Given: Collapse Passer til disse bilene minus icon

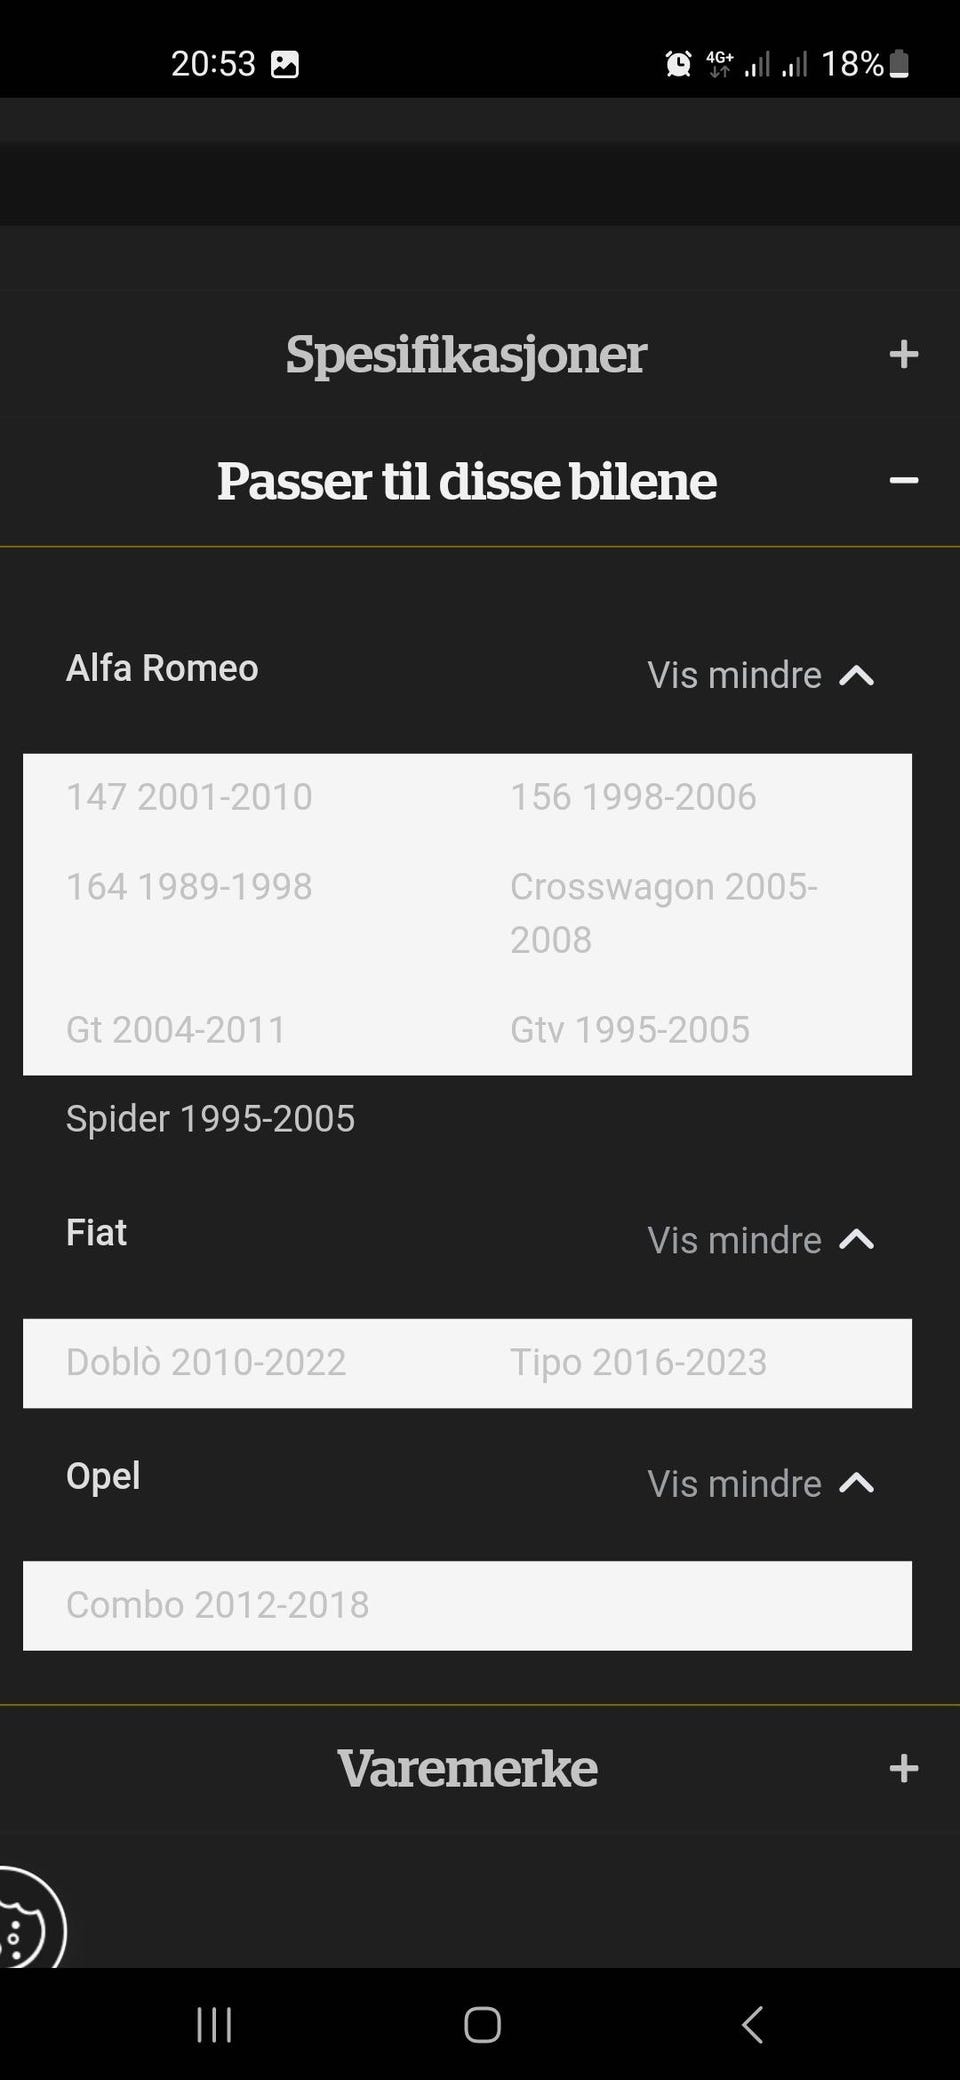Looking at the screenshot, I should [903, 481].
